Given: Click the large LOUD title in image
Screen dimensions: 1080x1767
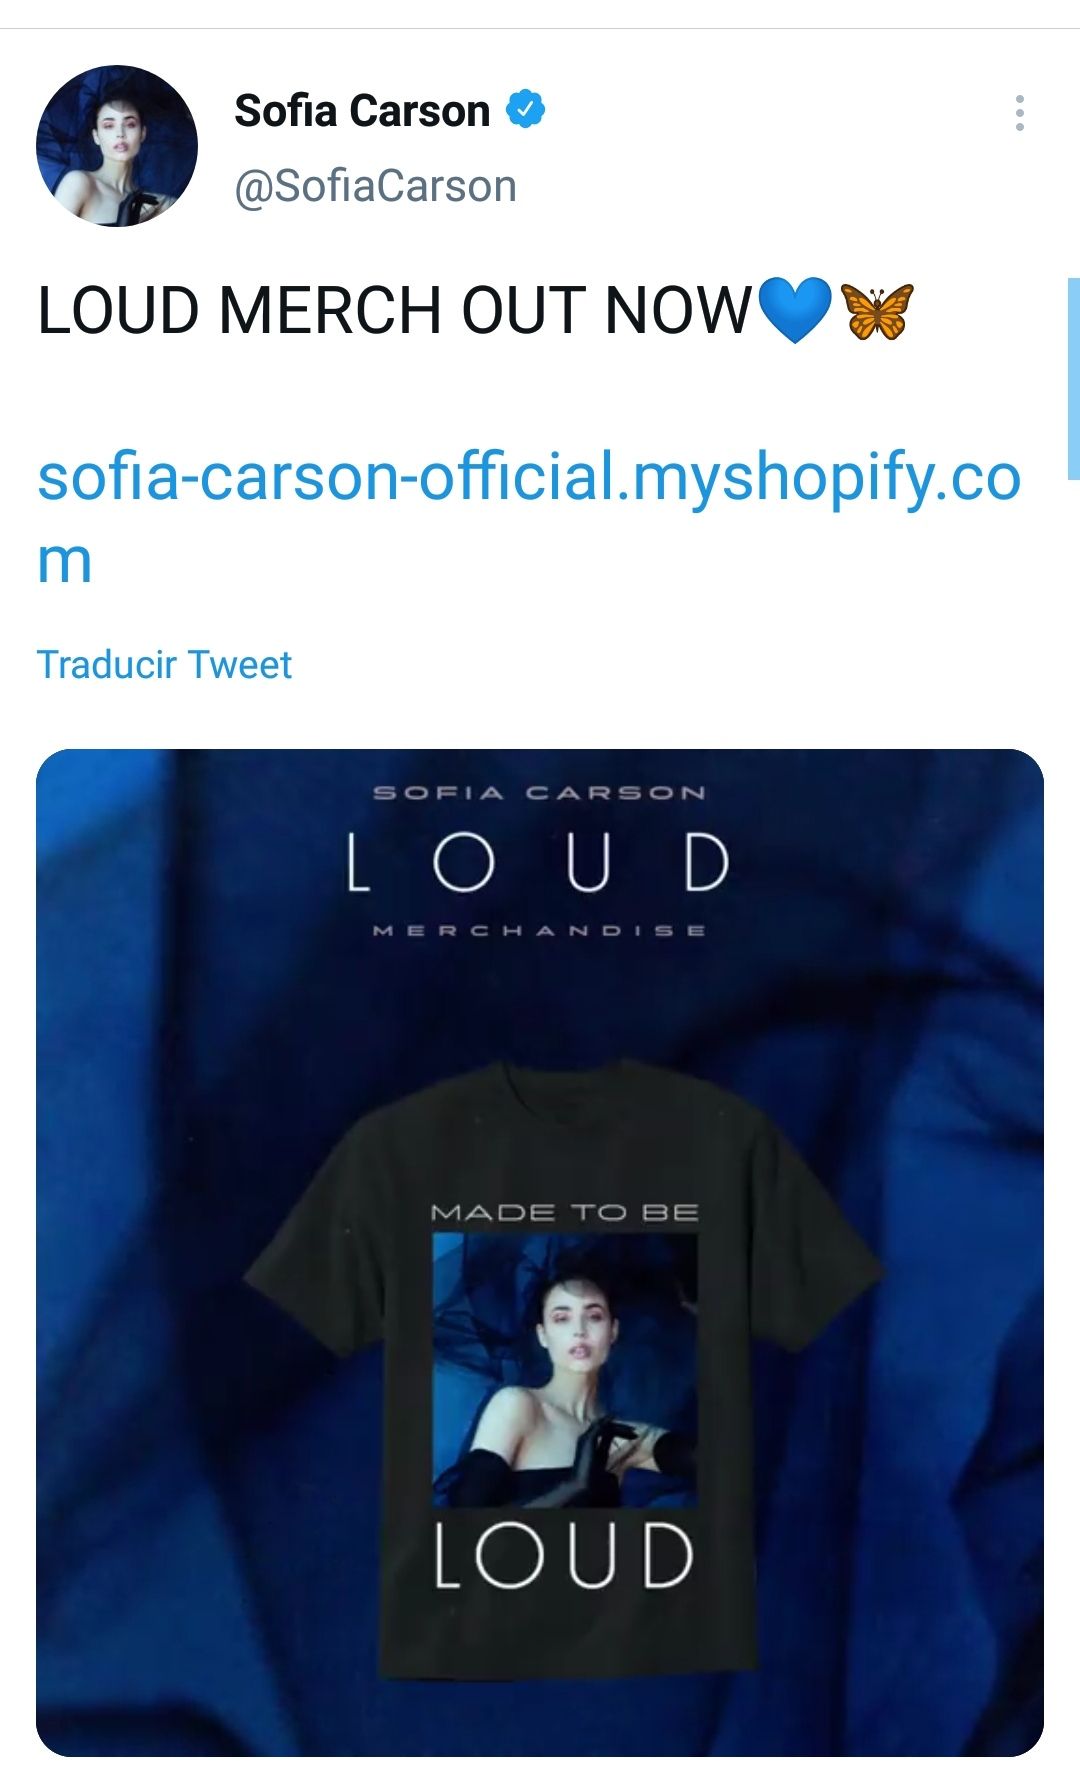Looking at the screenshot, I should pyautogui.click(x=539, y=861).
